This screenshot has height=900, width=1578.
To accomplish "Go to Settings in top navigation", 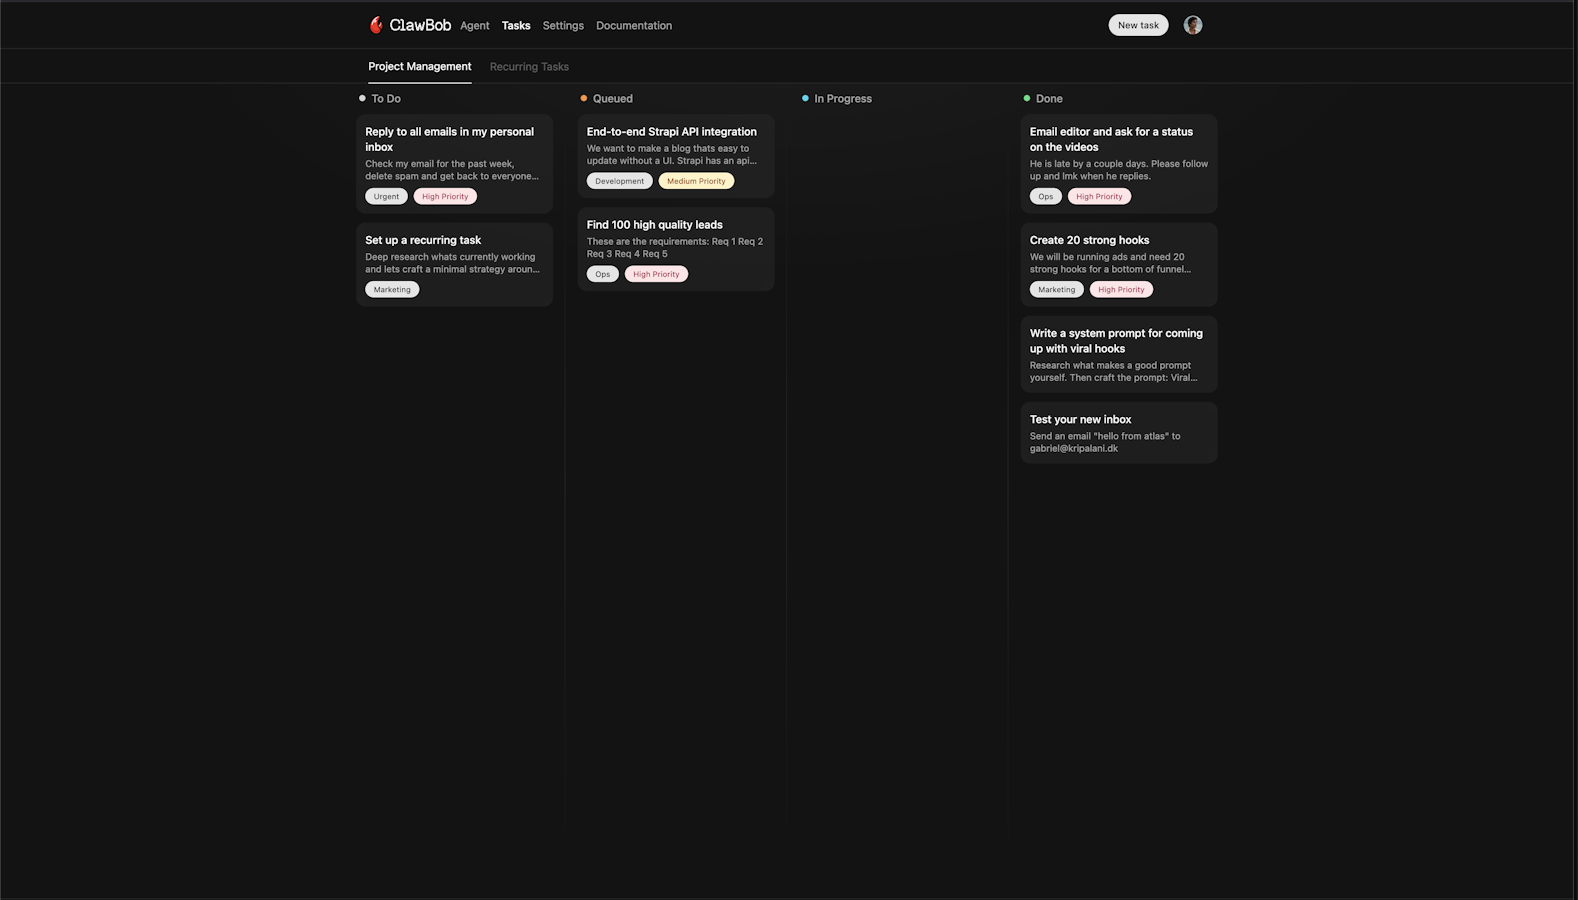I will (x=562, y=26).
